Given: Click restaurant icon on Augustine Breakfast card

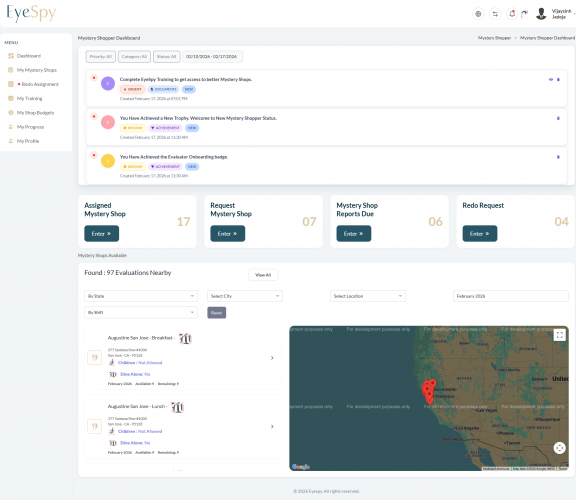Looking at the screenshot, I should pyautogui.click(x=94, y=357).
